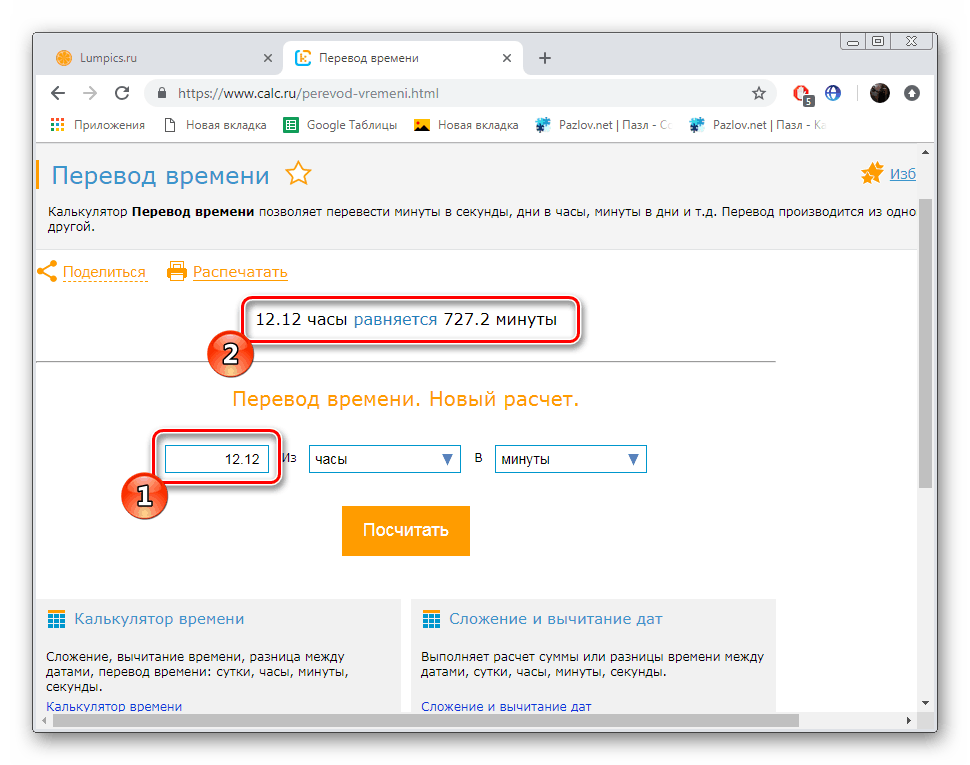Click the result text 727.2 минуты

point(500,320)
